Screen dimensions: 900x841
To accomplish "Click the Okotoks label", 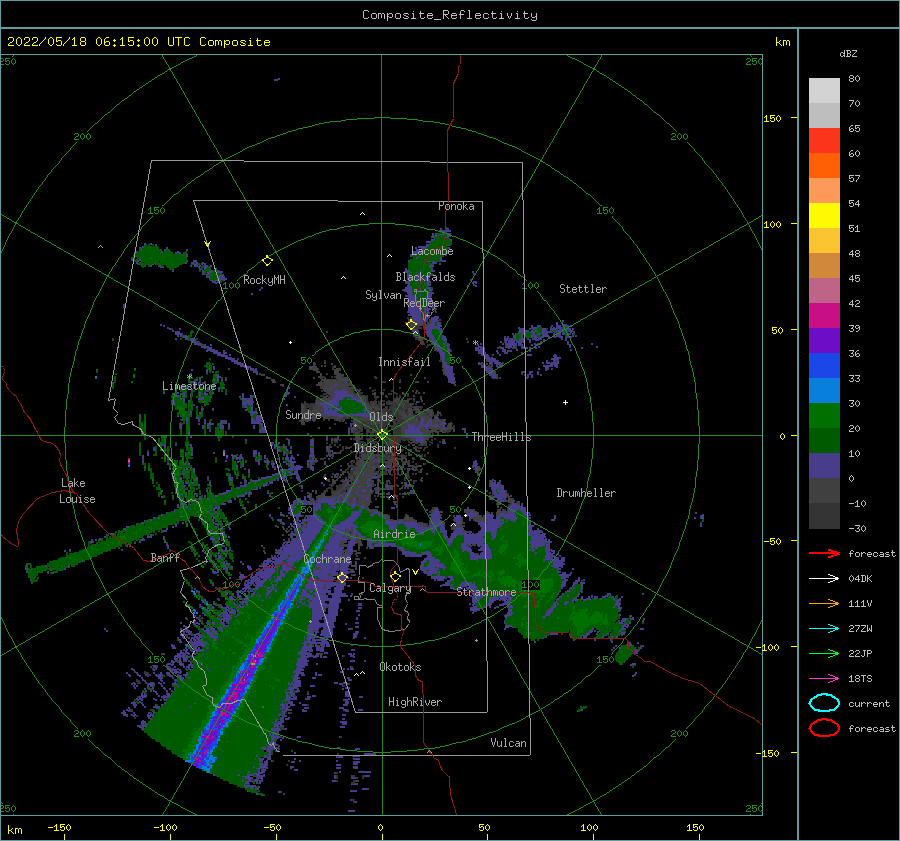I will [x=400, y=667].
